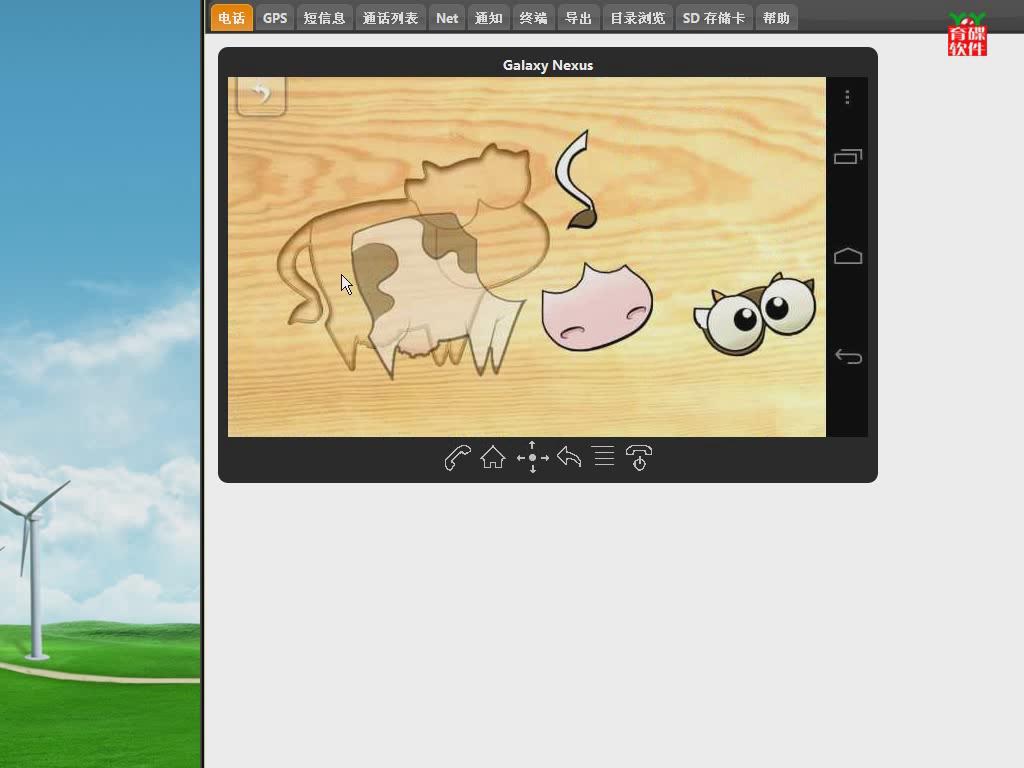This screenshot has height=768, width=1024.
Task: Click the phone call handset icon
Action: coord(457,458)
